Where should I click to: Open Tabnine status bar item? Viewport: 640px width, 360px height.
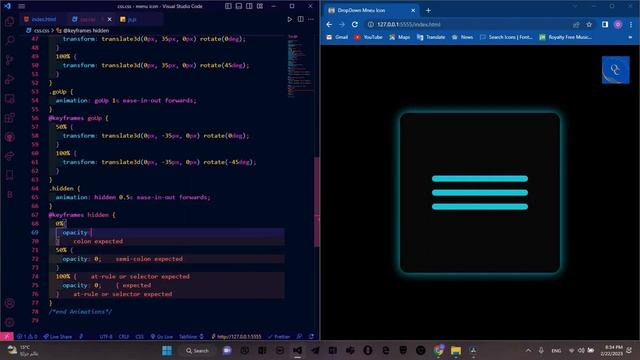coord(191,336)
